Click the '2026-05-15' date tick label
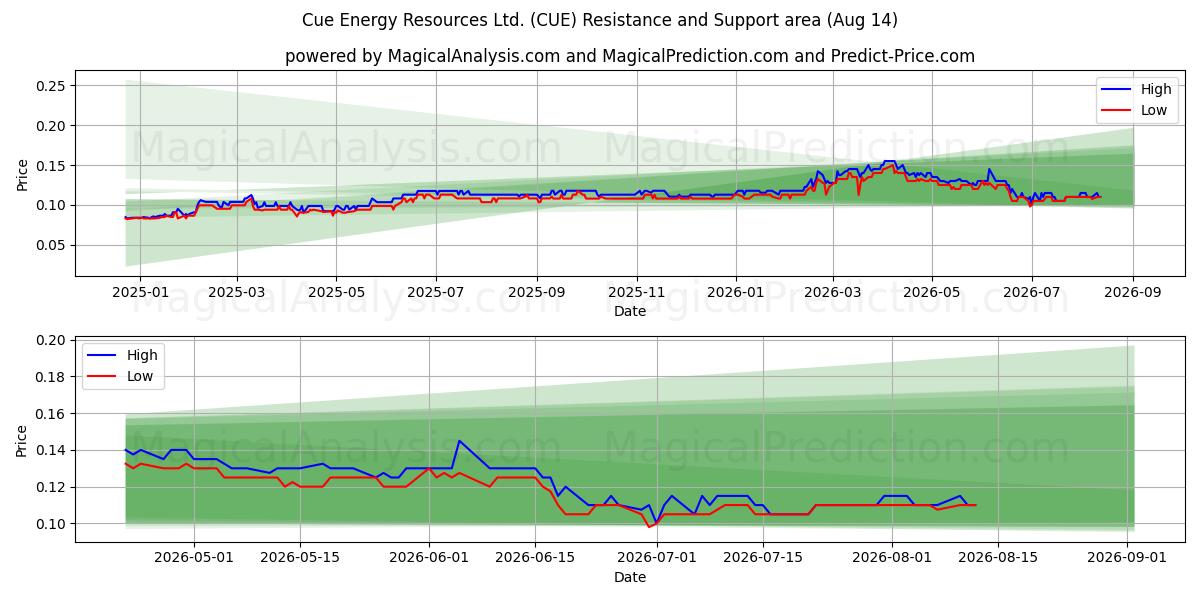Screen dimensions: 1200x600 (x=301, y=557)
